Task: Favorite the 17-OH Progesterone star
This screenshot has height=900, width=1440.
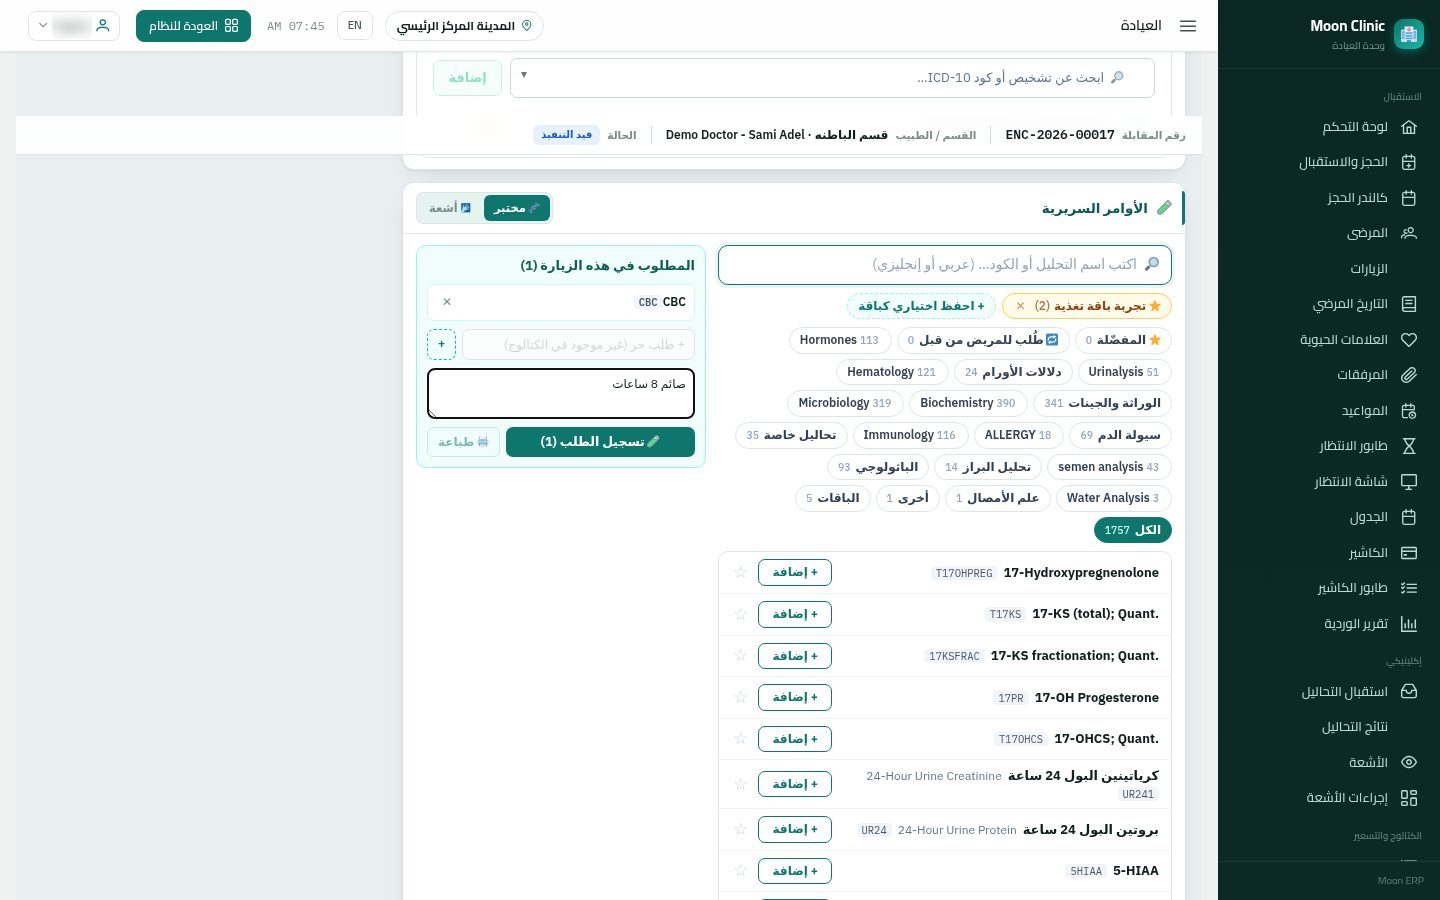Action: click(x=740, y=698)
